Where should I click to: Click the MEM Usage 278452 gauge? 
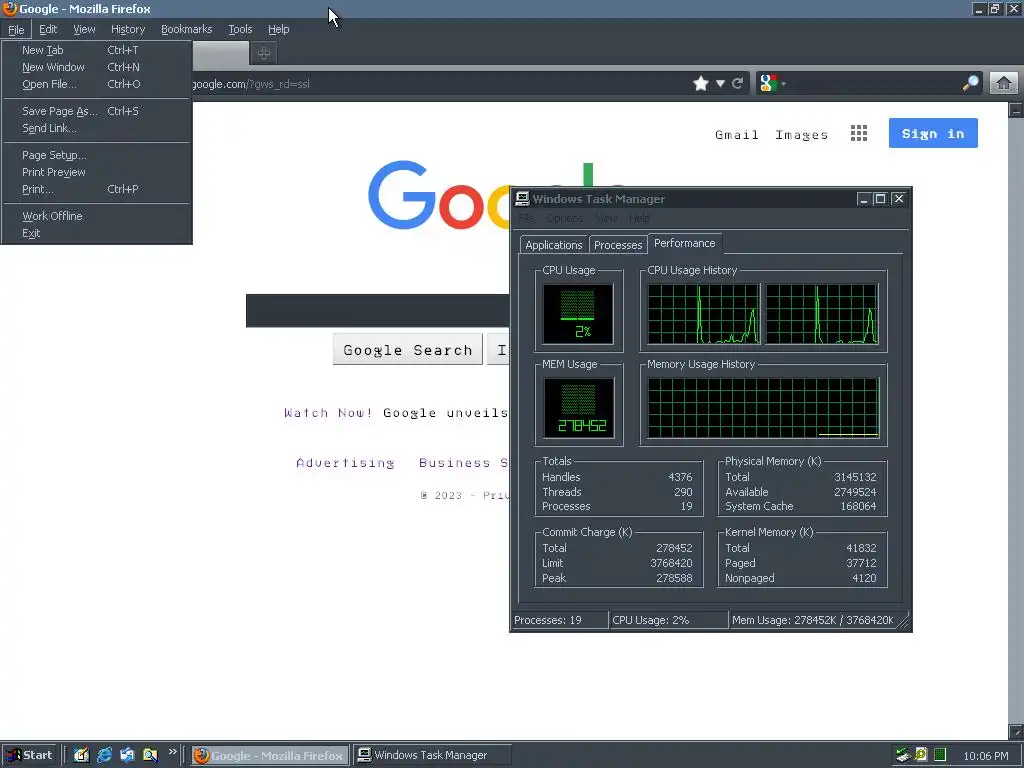click(x=578, y=408)
